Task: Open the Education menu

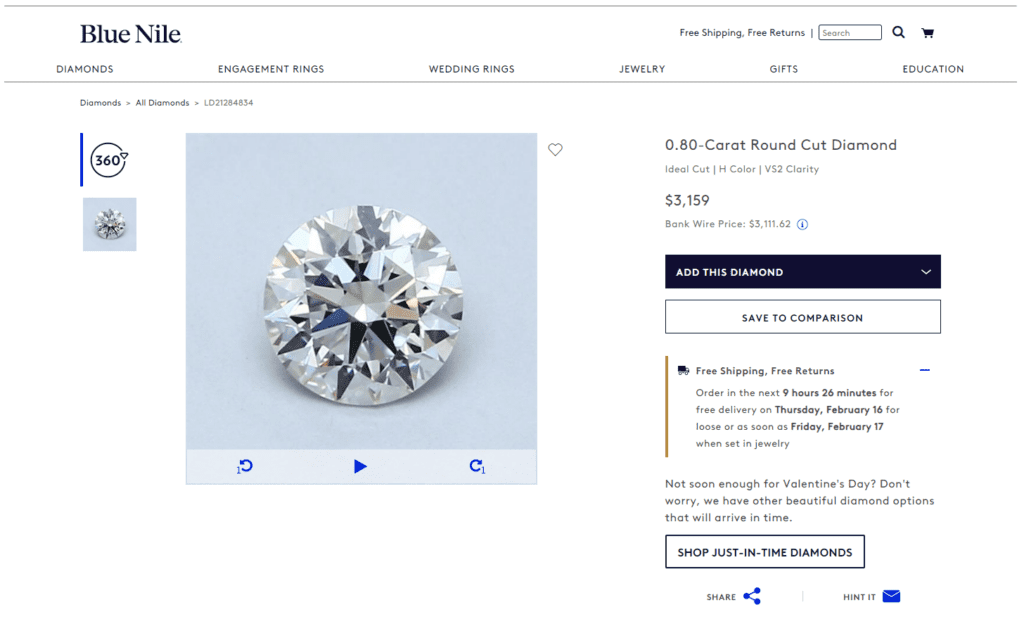Action: 933,69
